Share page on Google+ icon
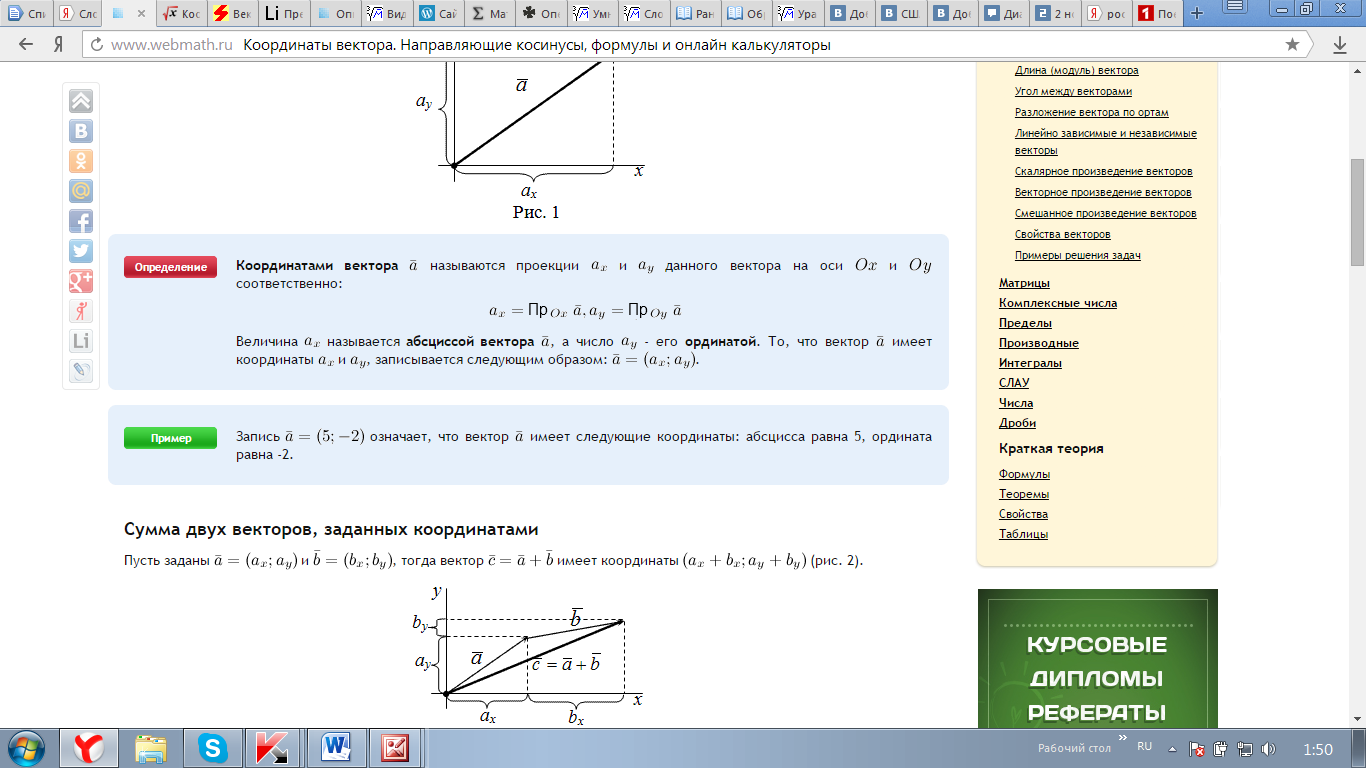The height and width of the screenshot is (768, 1366). pyautogui.click(x=81, y=281)
